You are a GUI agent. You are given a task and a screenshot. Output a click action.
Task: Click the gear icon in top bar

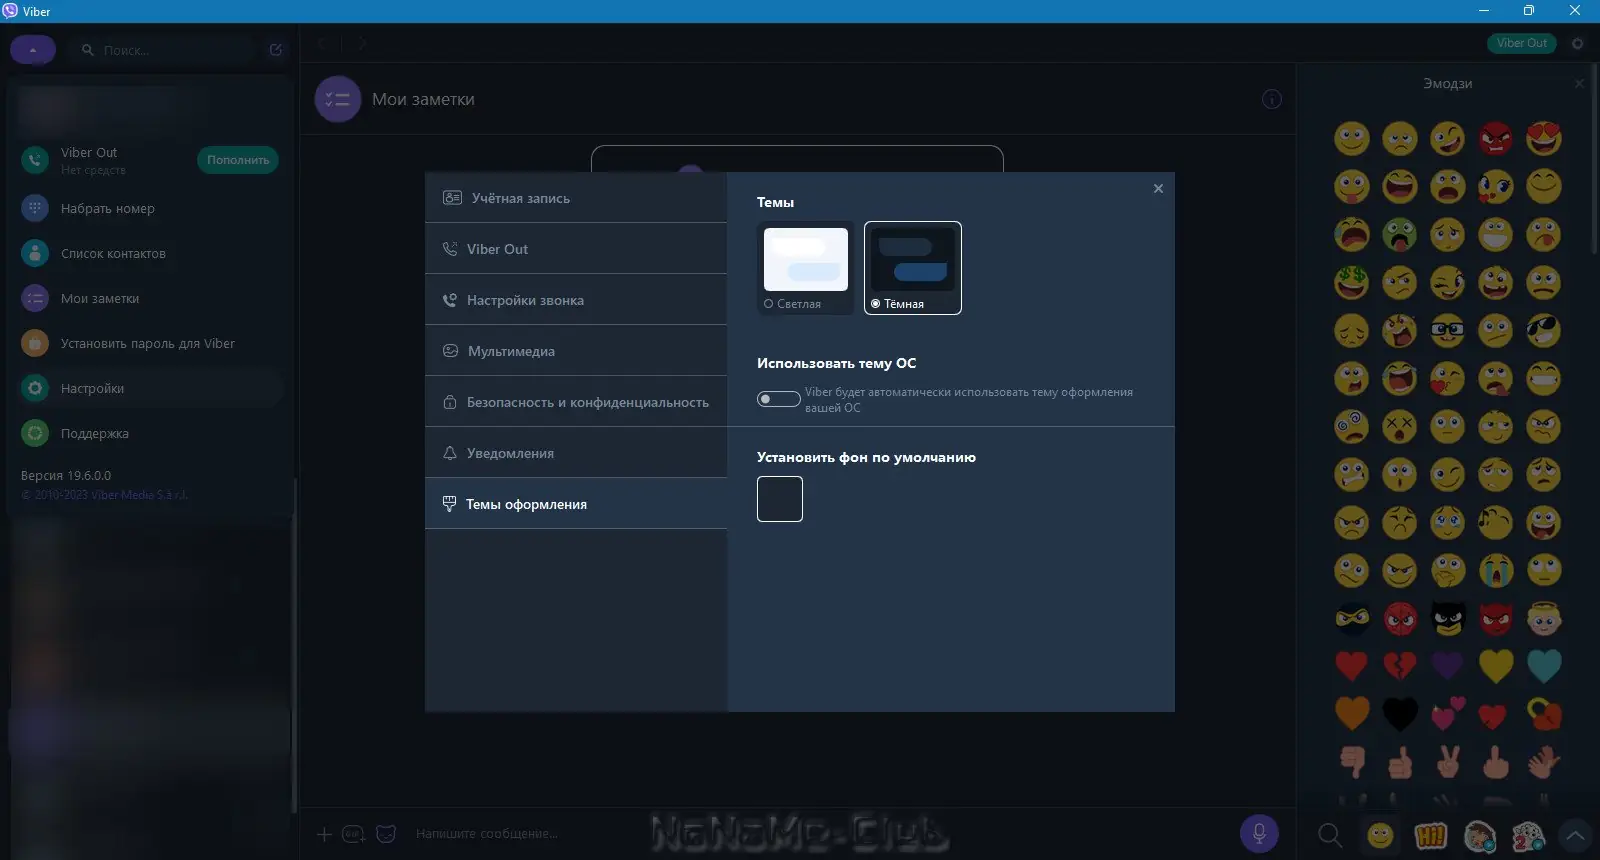tap(1578, 43)
